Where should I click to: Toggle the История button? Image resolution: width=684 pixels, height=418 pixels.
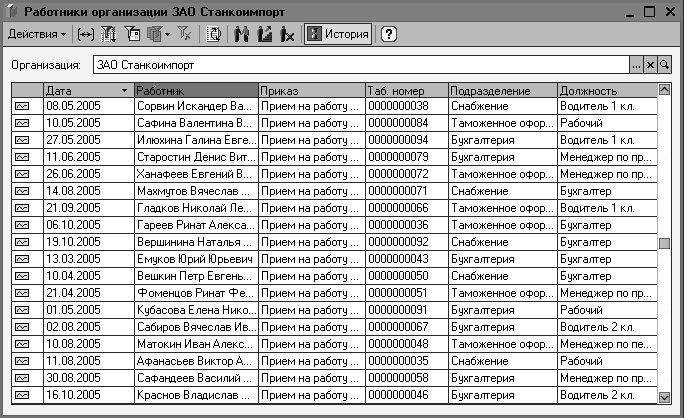pyautogui.click(x=338, y=34)
